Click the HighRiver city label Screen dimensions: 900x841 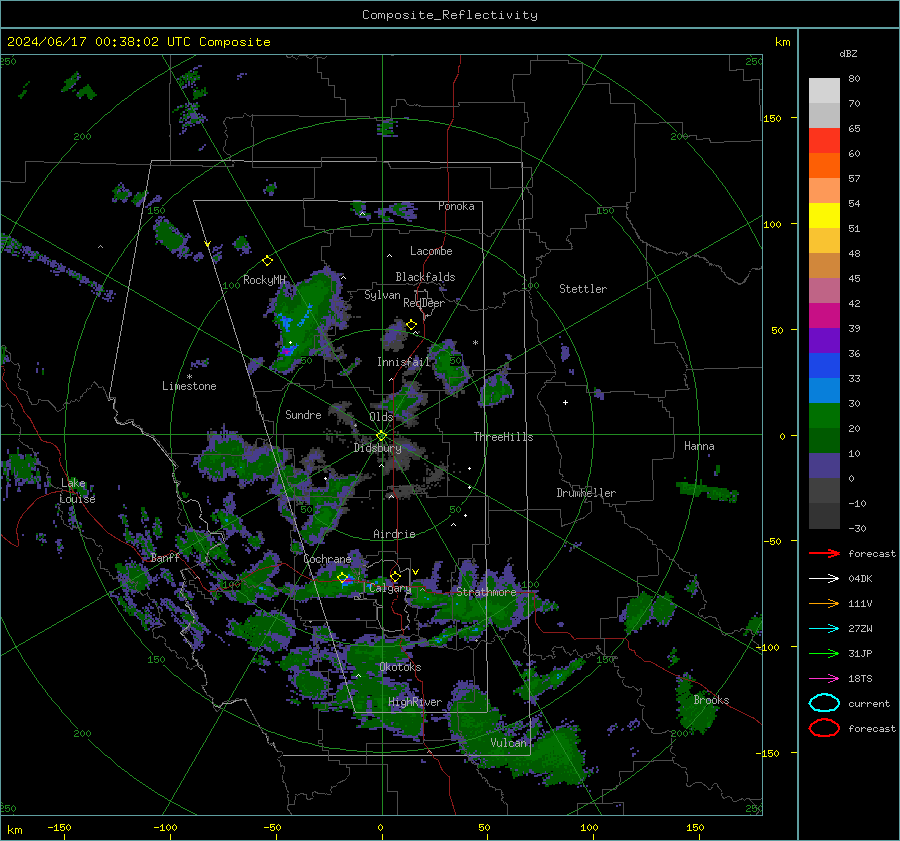coord(415,702)
